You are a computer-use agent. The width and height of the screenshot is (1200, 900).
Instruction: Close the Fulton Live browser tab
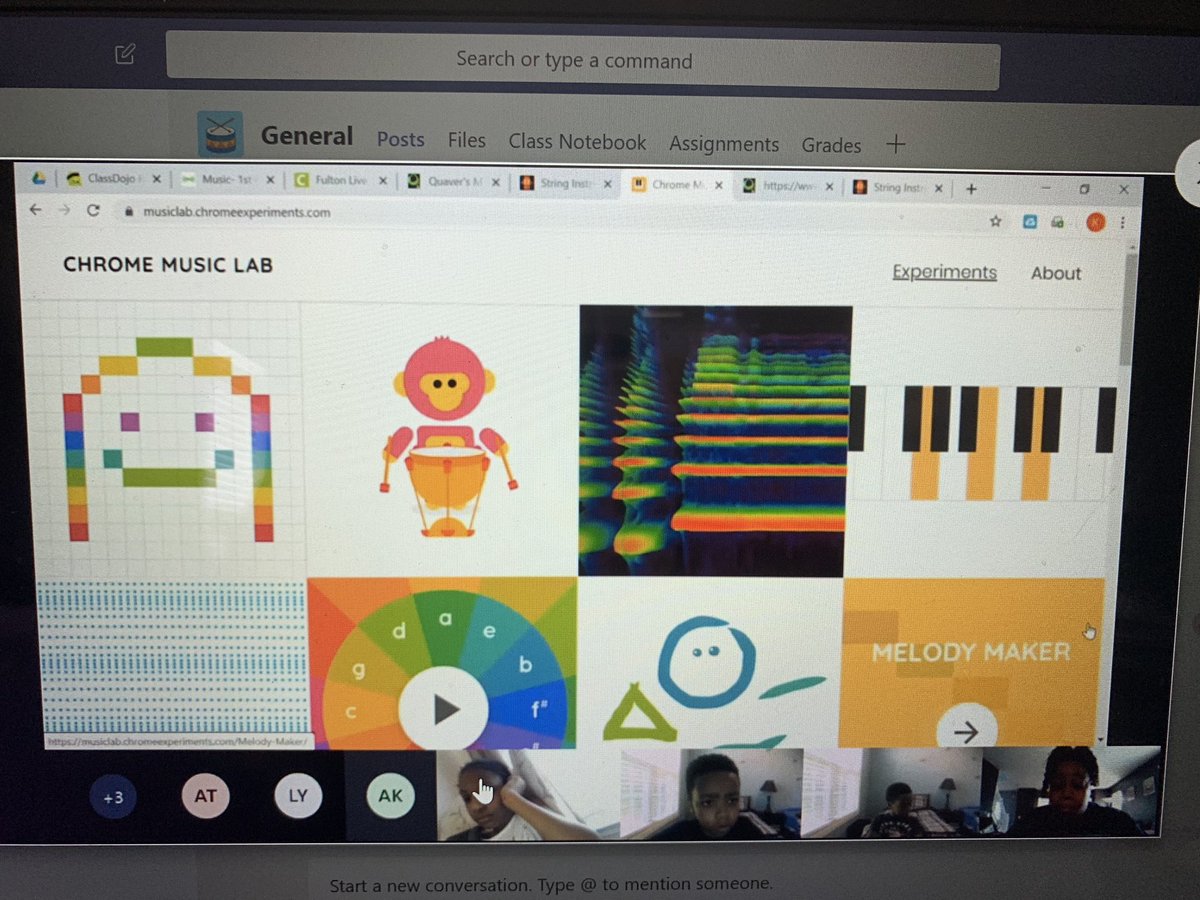tap(384, 182)
